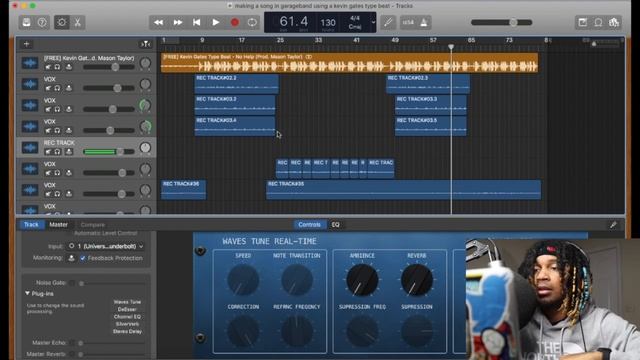Click bar 33 on the timeline ruler
Image resolution: width=640 pixels, height=360 pixels.
coord(318,40)
